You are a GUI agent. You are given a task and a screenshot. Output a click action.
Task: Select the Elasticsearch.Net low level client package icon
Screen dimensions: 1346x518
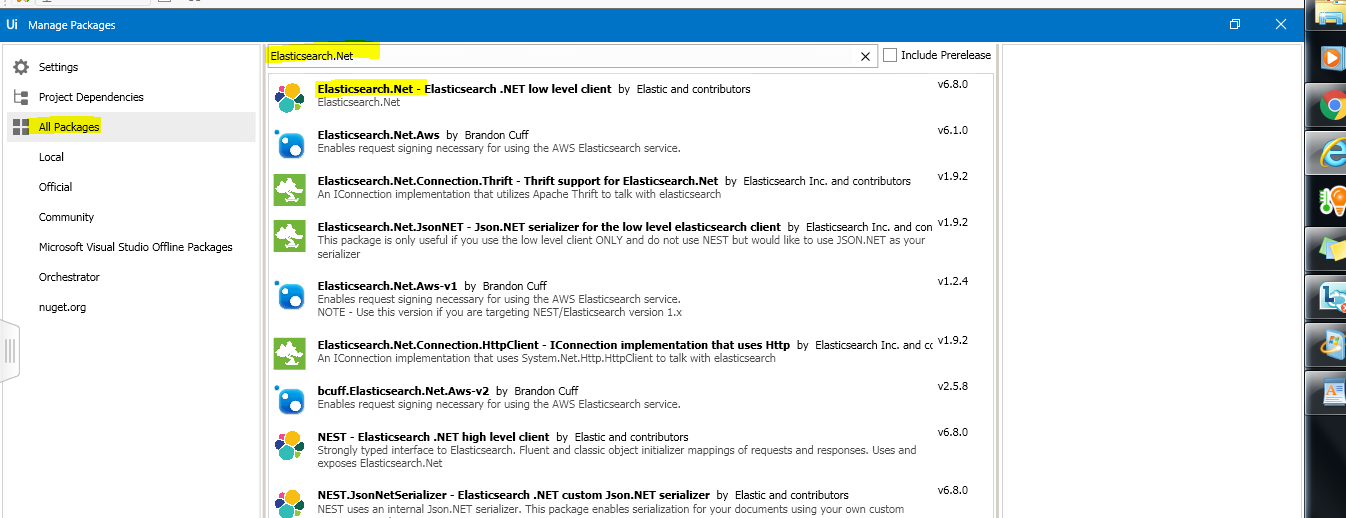click(x=290, y=97)
